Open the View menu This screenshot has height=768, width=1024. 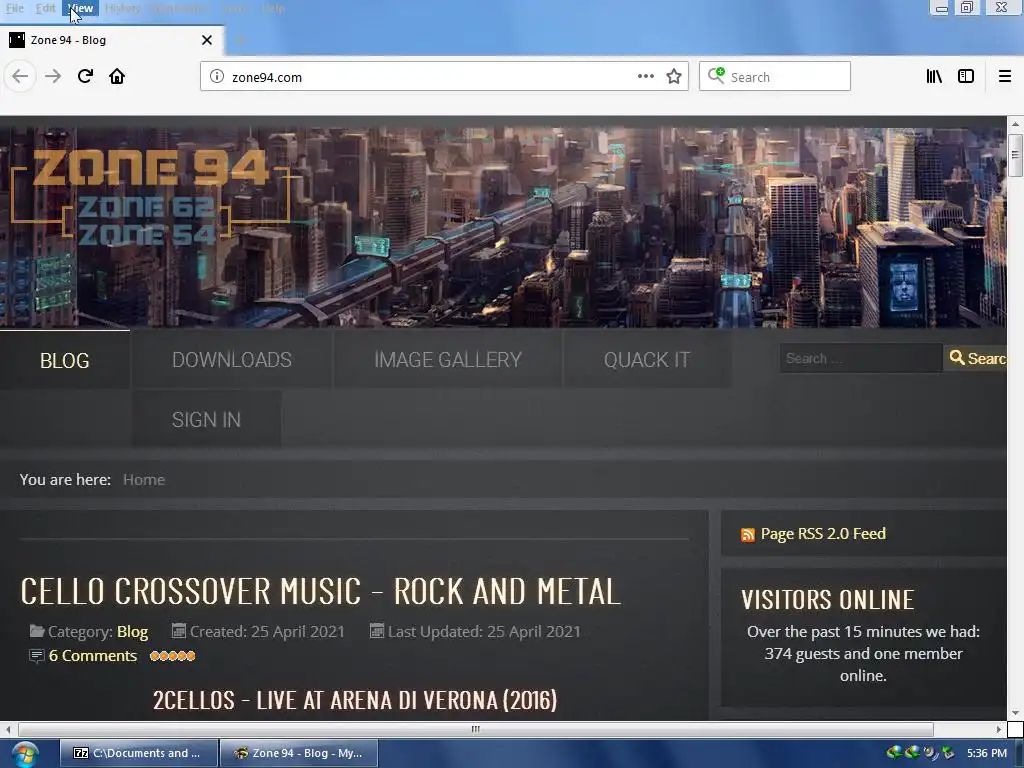coord(81,8)
